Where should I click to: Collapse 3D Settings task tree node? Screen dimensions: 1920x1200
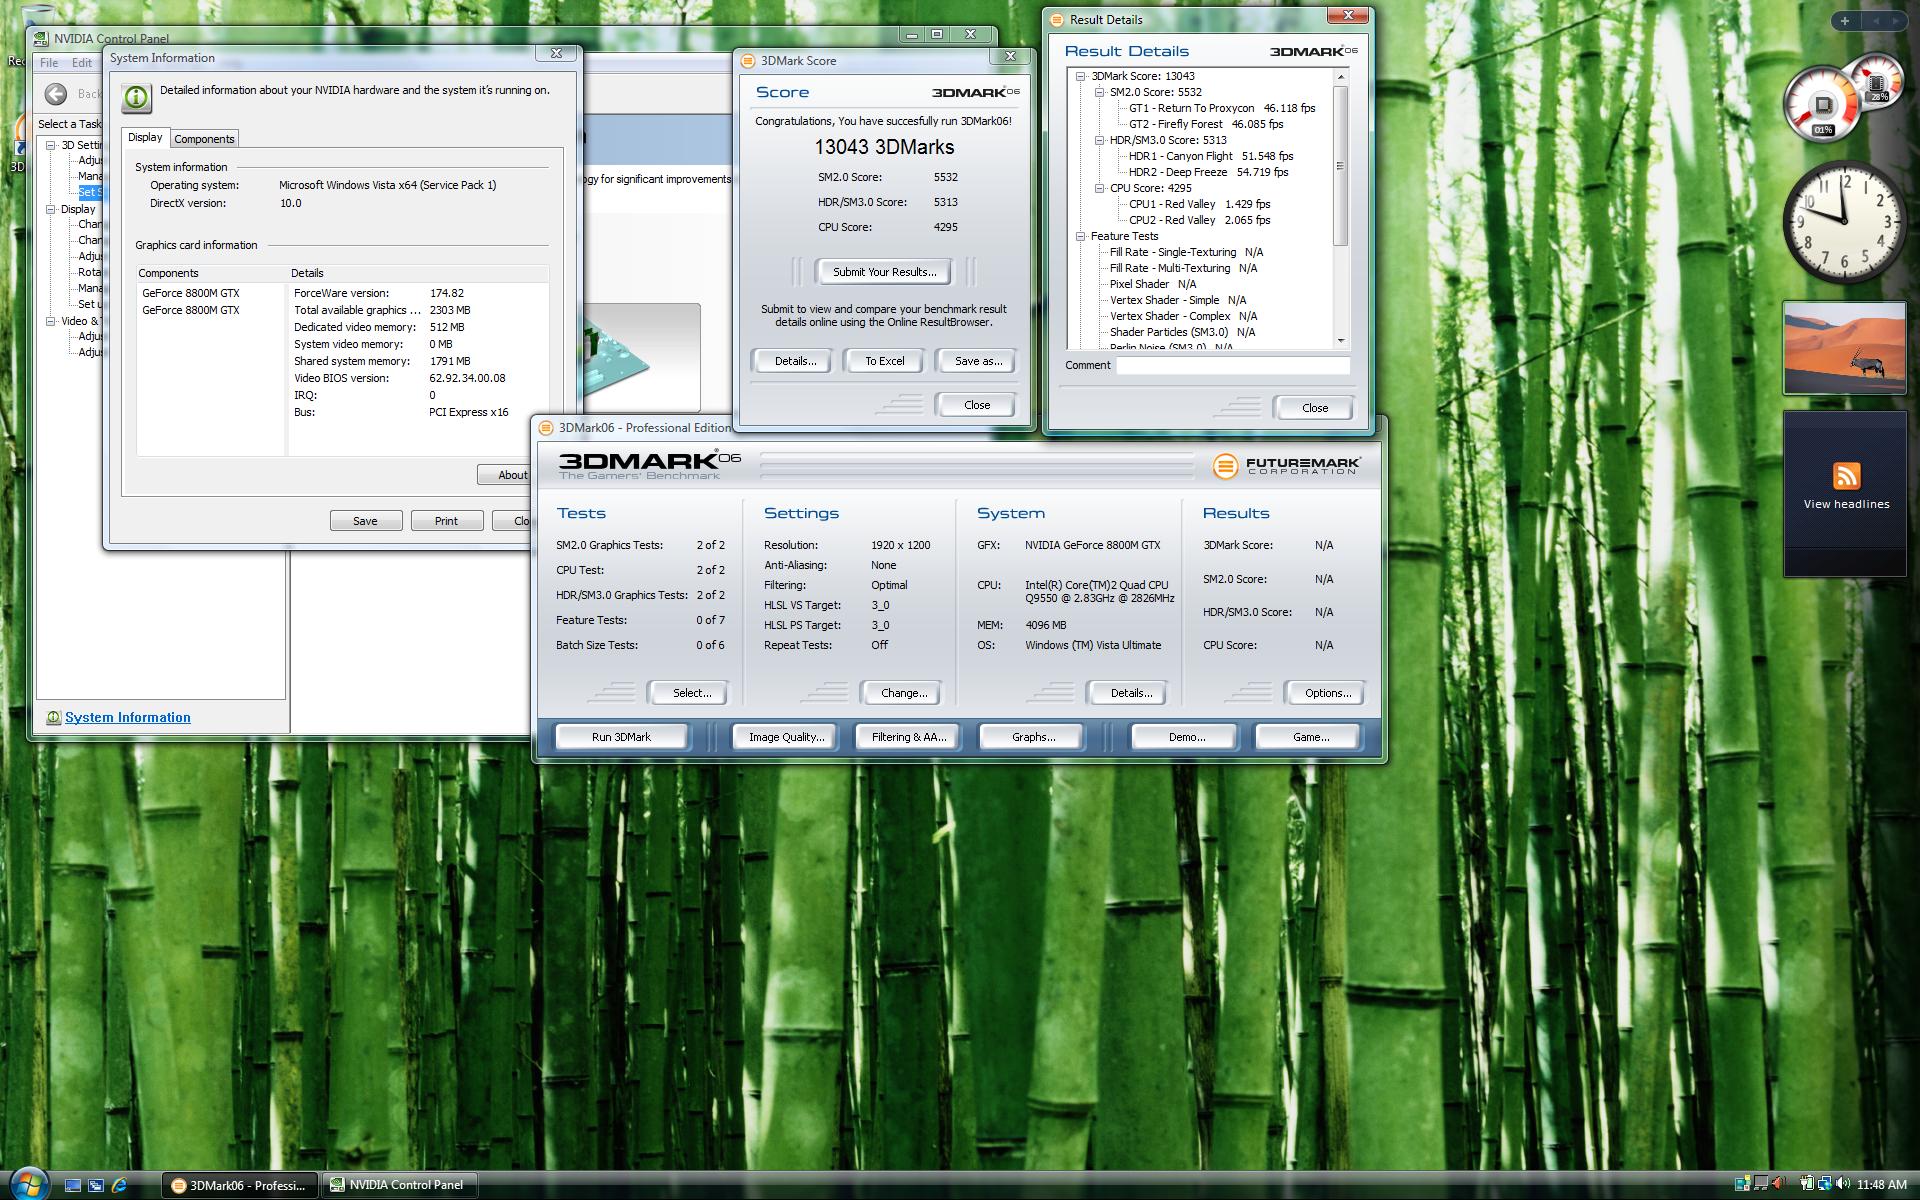pyautogui.click(x=51, y=145)
